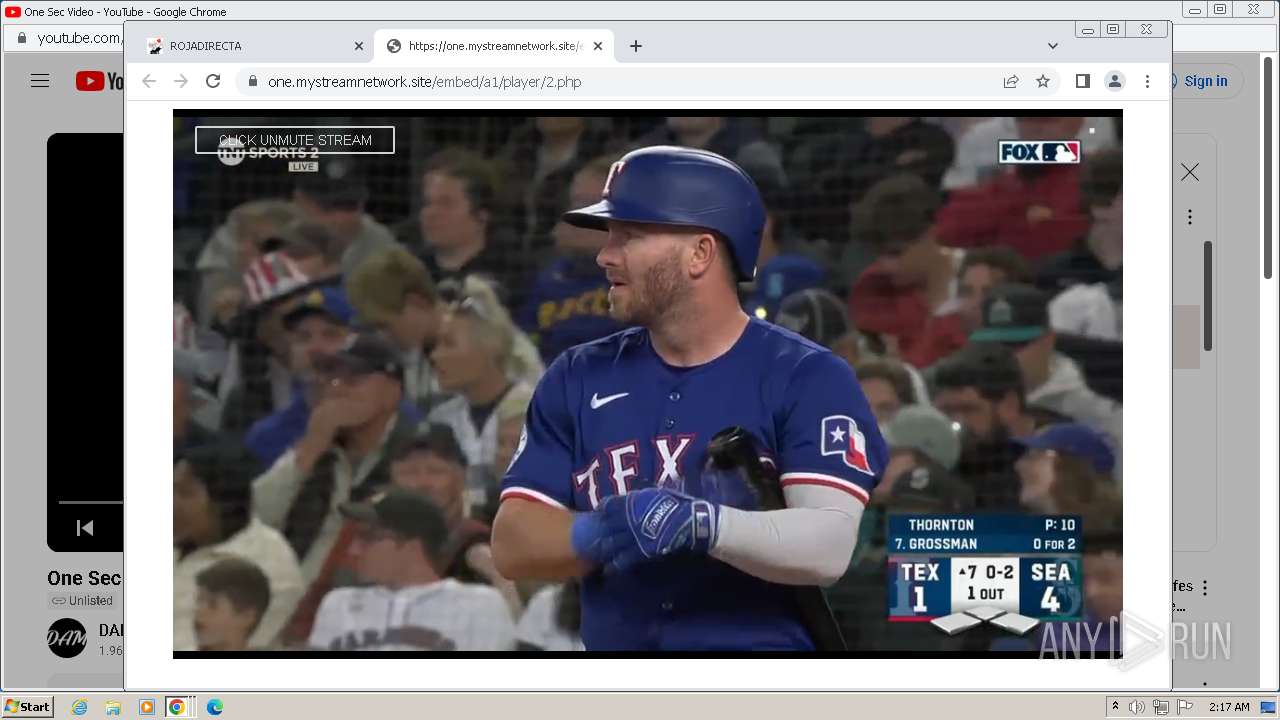
Task: Click the YouTube video progress bar
Action: click(90, 502)
